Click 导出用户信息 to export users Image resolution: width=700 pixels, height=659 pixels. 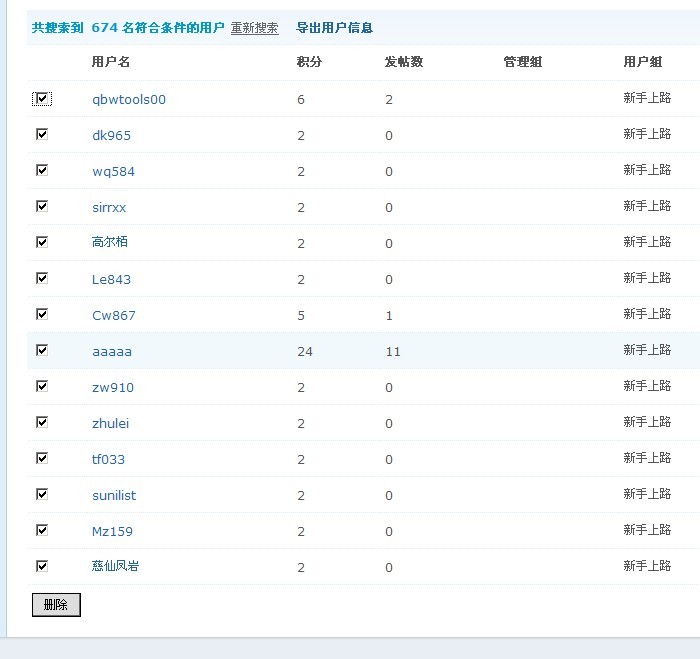point(334,28)
